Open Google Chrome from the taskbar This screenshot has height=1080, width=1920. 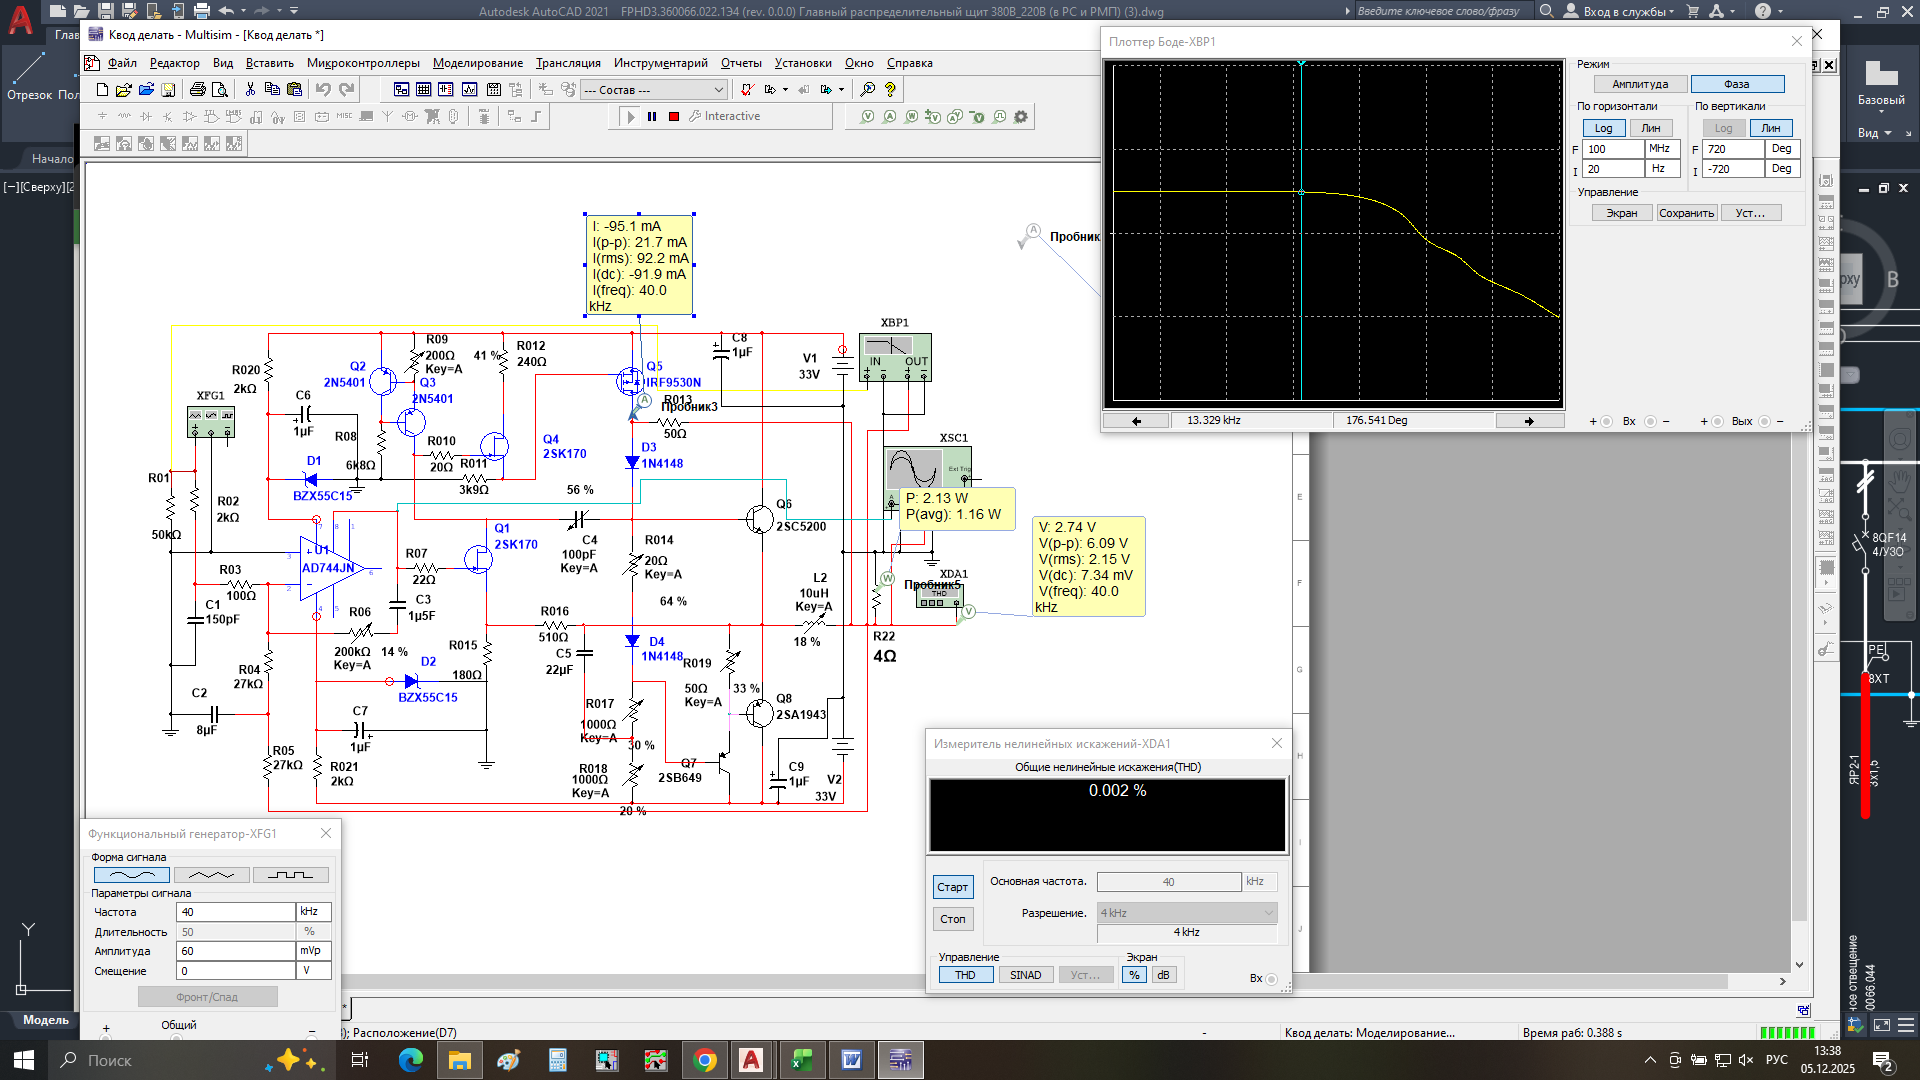point(705,1060)
